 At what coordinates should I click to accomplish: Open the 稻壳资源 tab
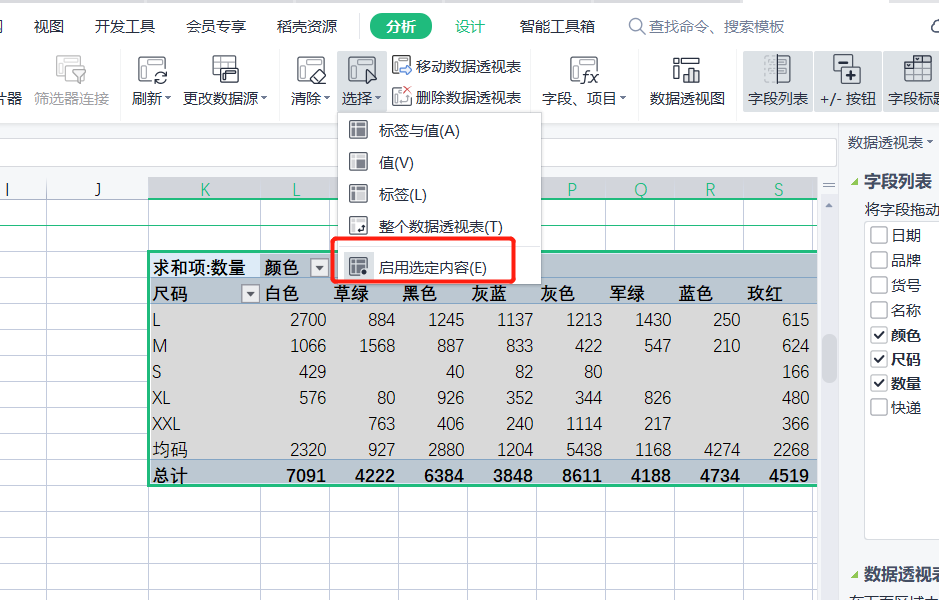pos(307,26)
